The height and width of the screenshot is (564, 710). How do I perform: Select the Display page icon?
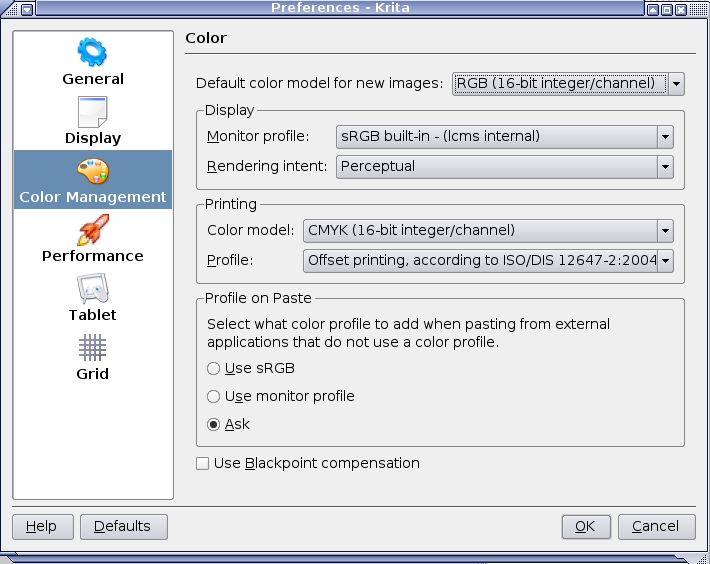[93, 111]
